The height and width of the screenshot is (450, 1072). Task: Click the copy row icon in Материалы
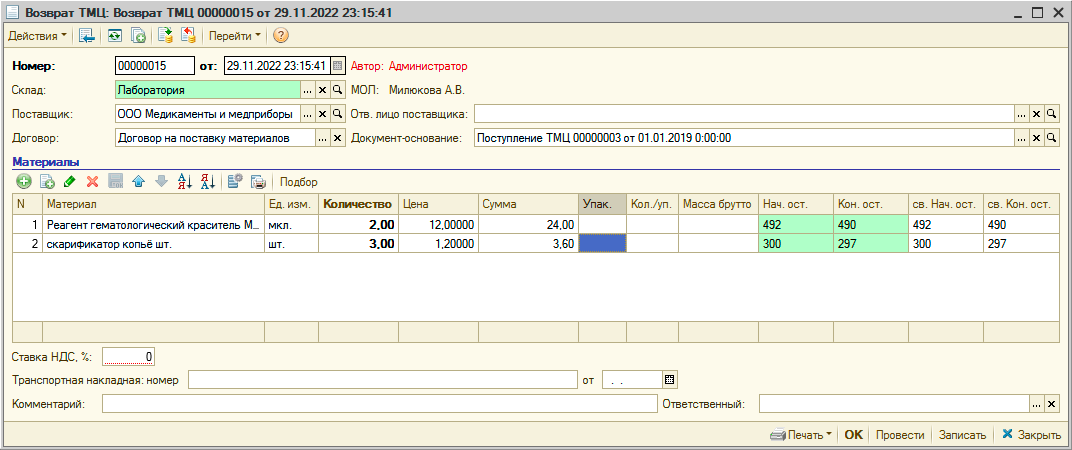[x=46, y=182]
